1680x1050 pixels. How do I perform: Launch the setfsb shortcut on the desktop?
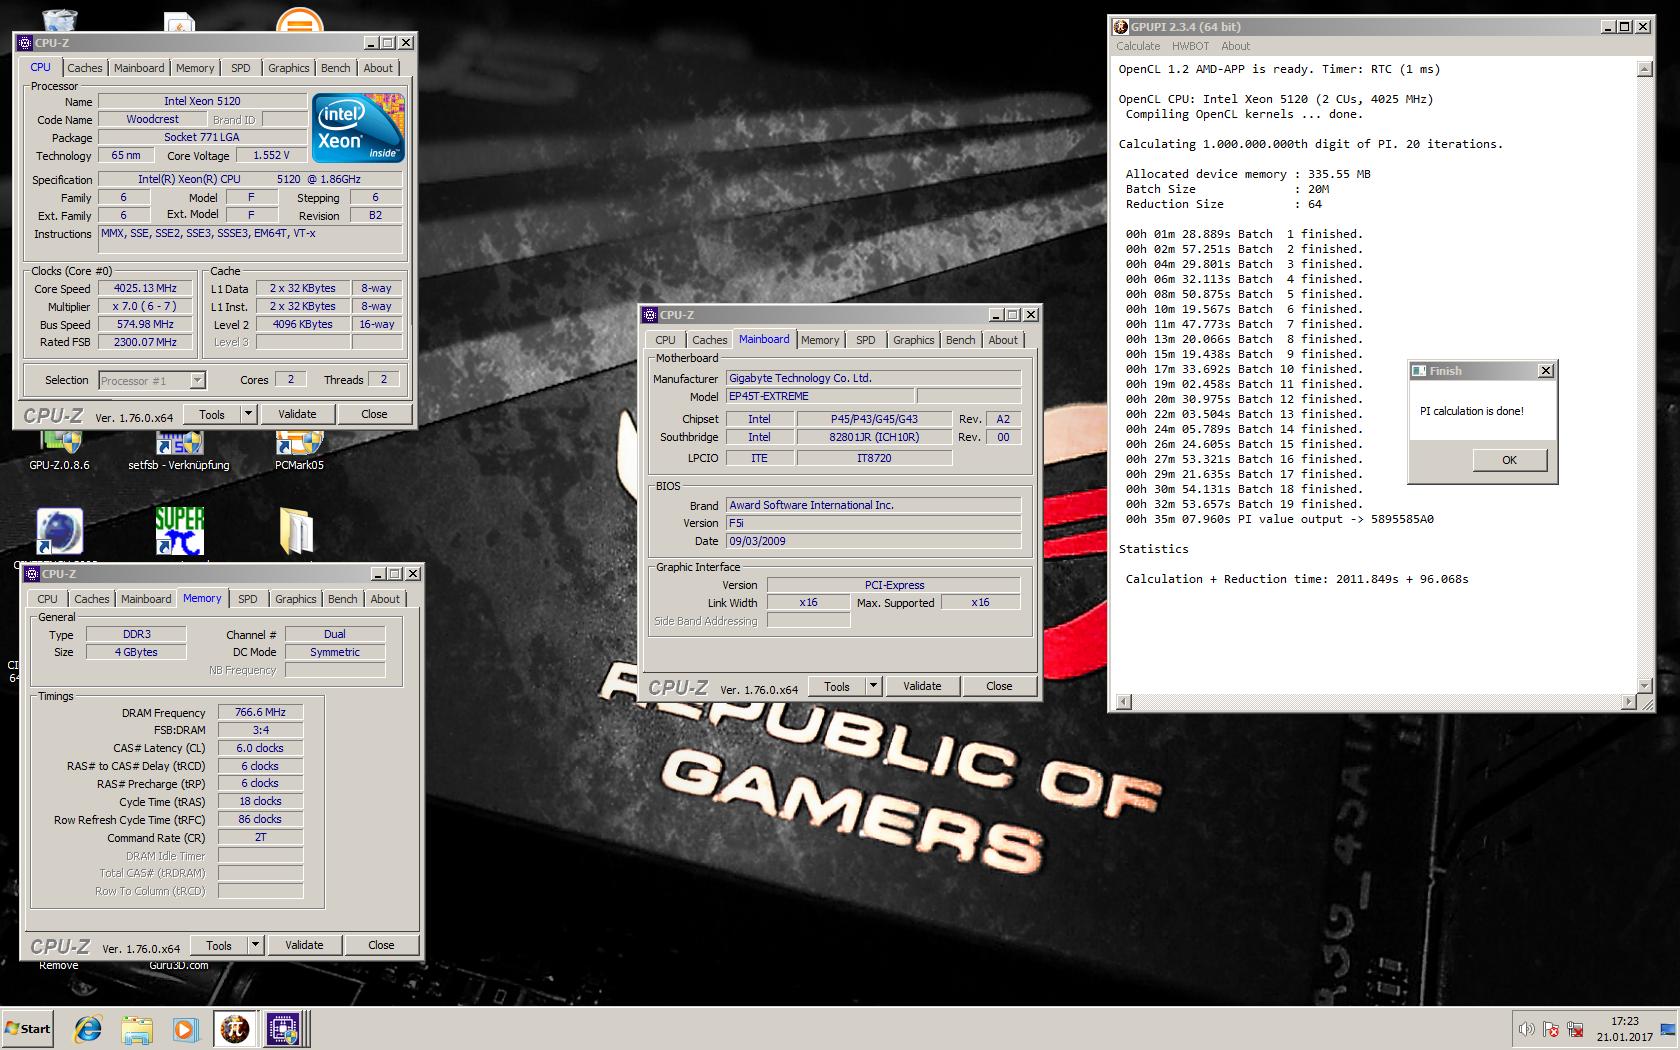(179, 450)
